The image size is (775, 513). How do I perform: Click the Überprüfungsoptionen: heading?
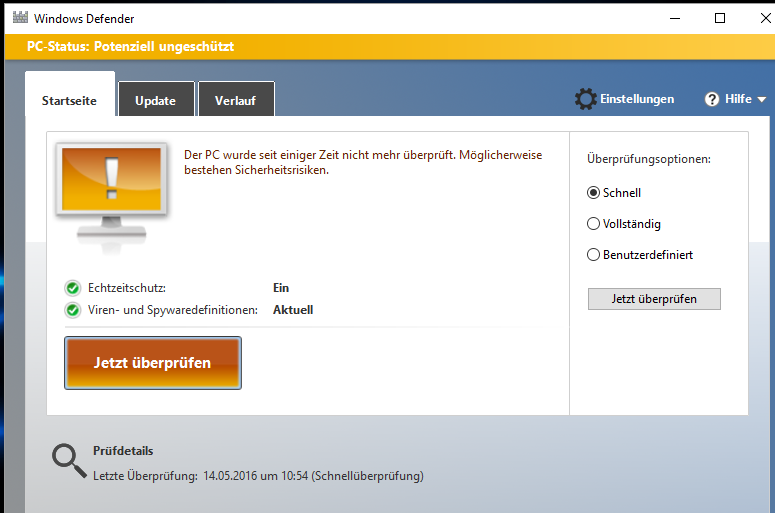(x=649, y=159)
